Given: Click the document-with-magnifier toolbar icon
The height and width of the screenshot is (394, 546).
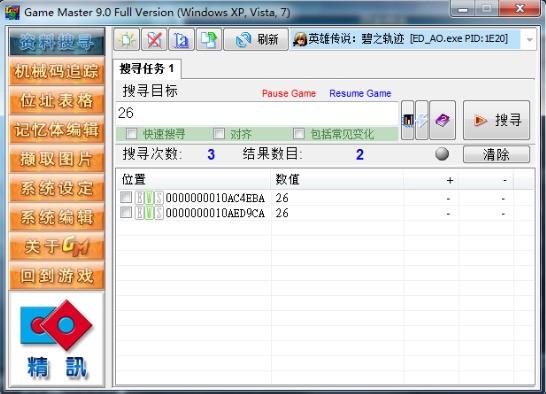Looking at the screenshot, I should [181, 40].
